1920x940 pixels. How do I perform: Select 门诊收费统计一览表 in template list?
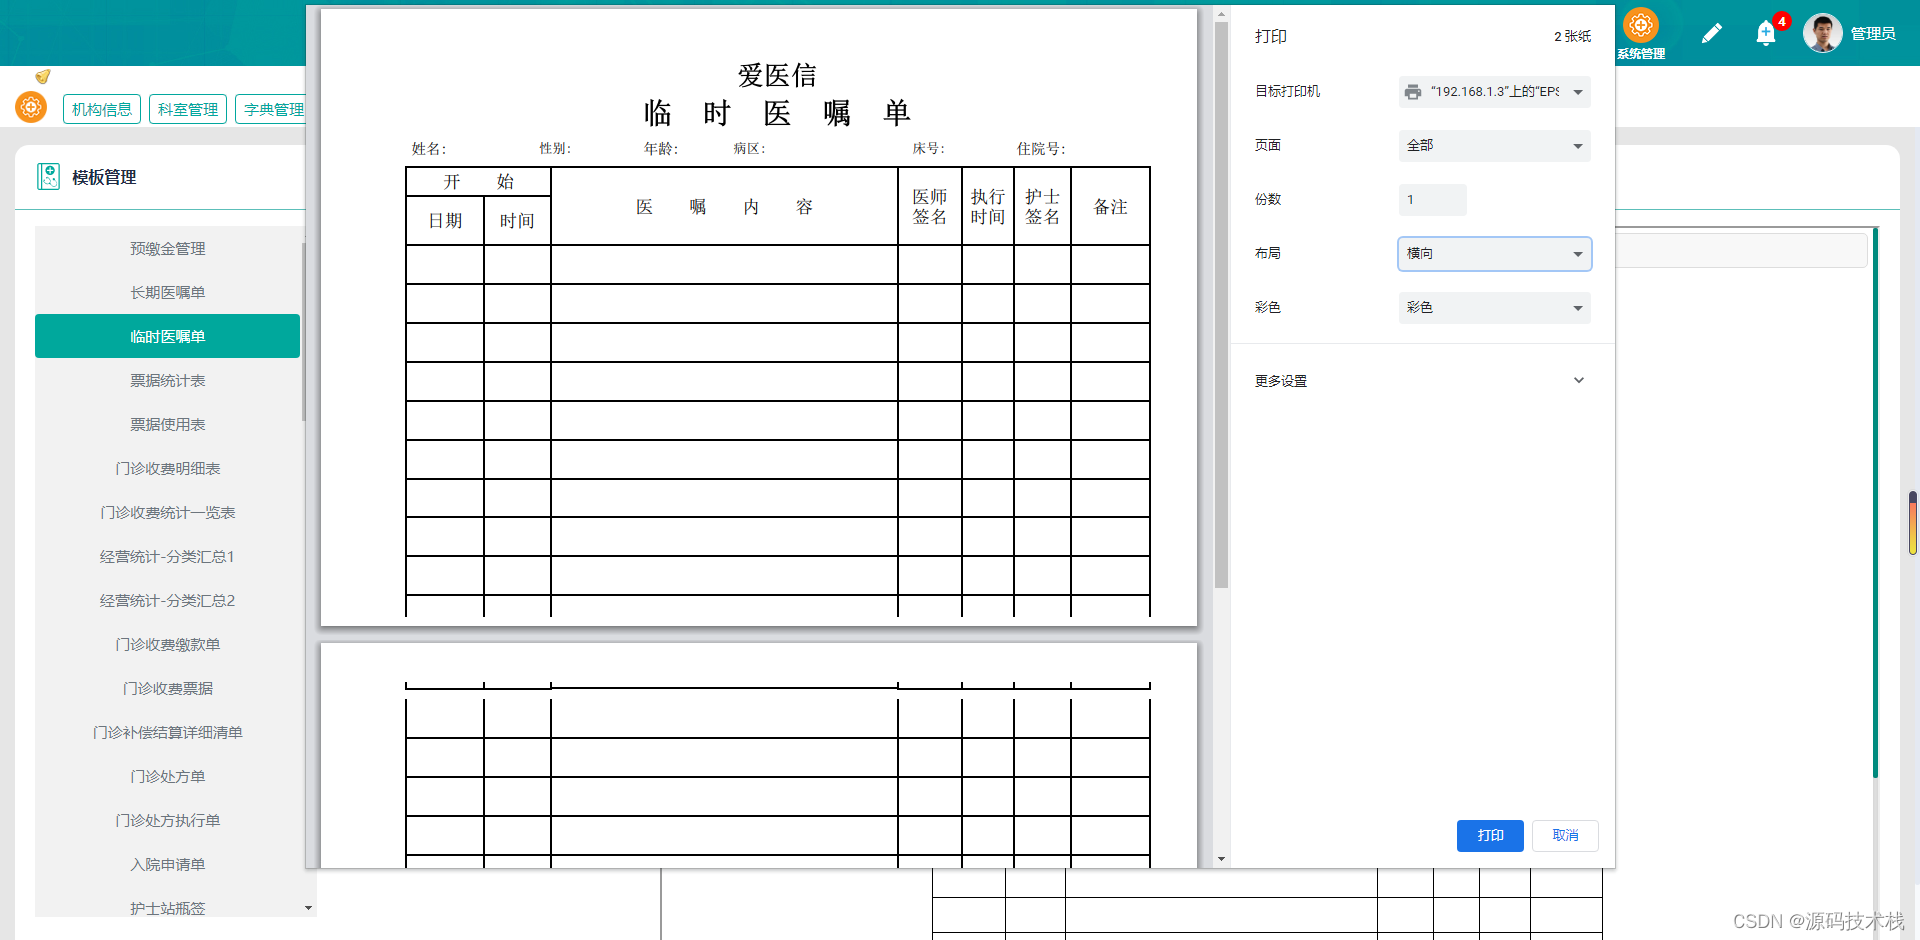(167, 513)
